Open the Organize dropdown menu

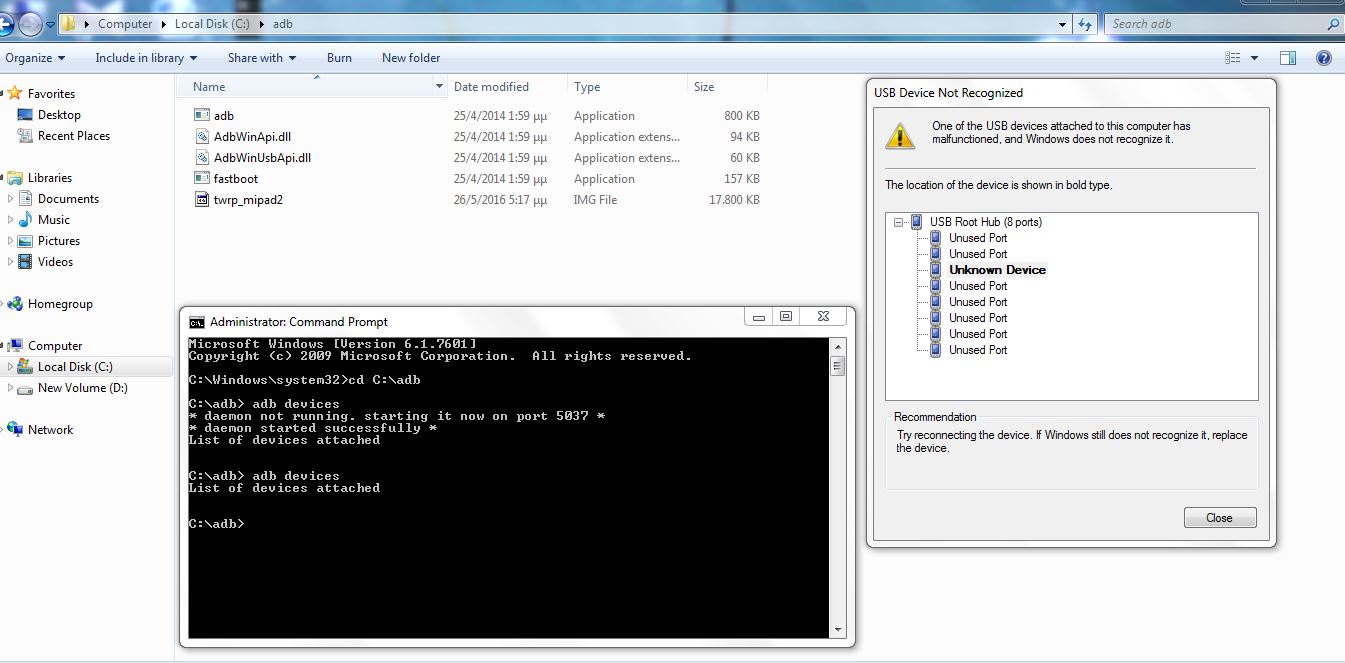coord(35,58)
